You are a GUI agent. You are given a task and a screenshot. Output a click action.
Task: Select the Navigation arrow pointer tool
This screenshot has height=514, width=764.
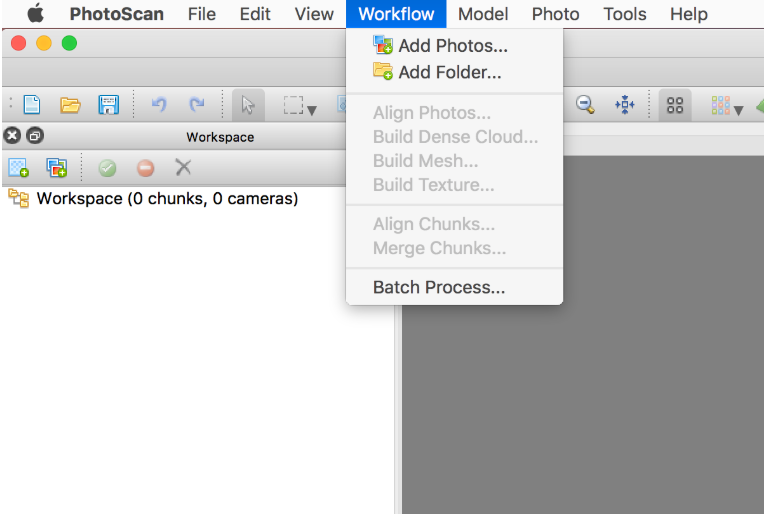(248, 105)
